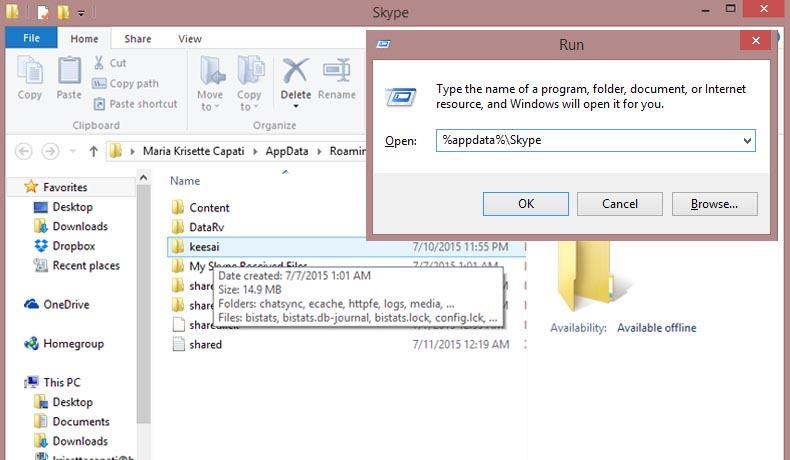
Task: Click the Back navigation arrow
Action: [24, 151]
